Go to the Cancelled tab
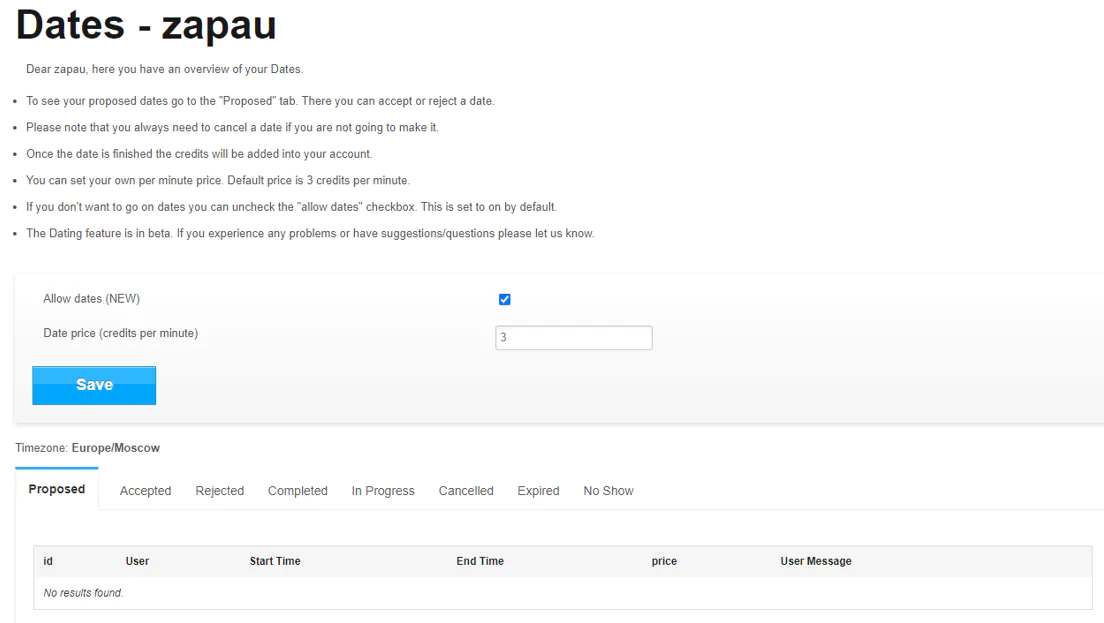The height and width of the screenshot is (623, 1104). point(465,491)
